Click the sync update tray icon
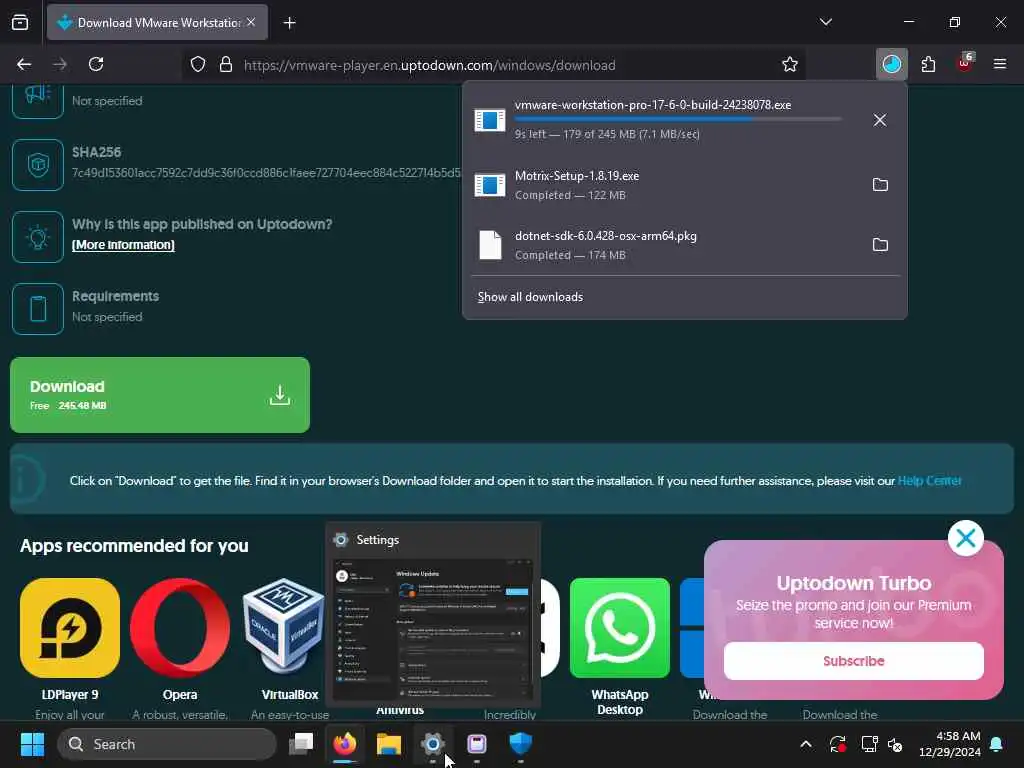 point(838,744)
